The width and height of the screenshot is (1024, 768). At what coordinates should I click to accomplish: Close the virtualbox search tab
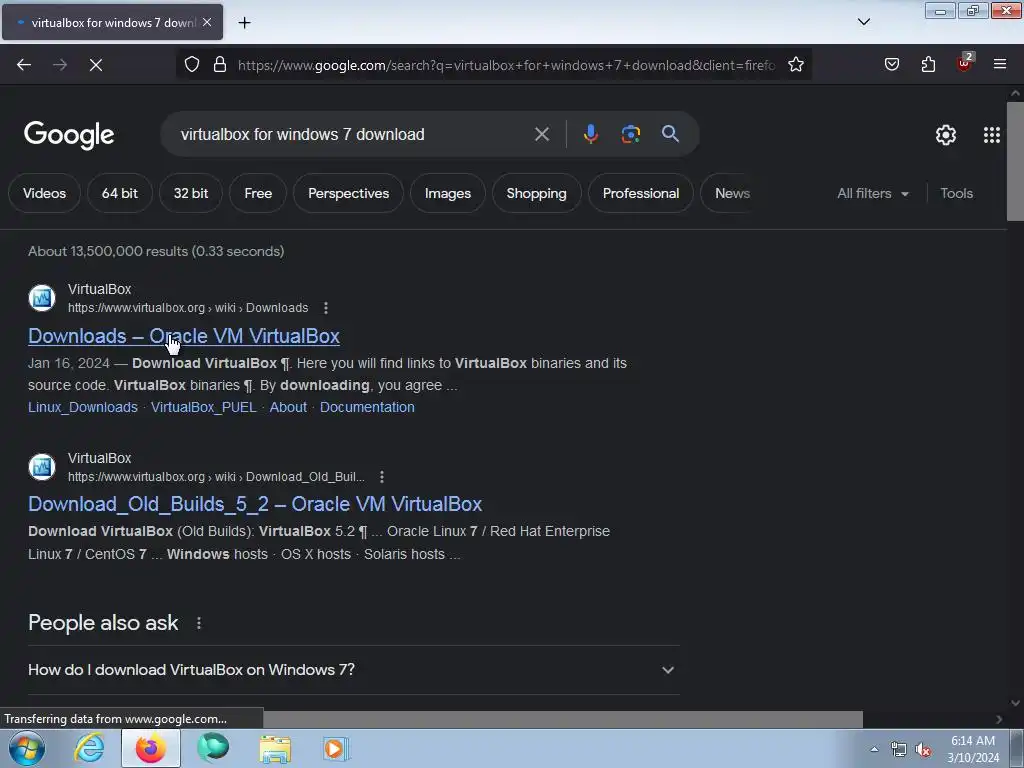[x=207, y=22]
